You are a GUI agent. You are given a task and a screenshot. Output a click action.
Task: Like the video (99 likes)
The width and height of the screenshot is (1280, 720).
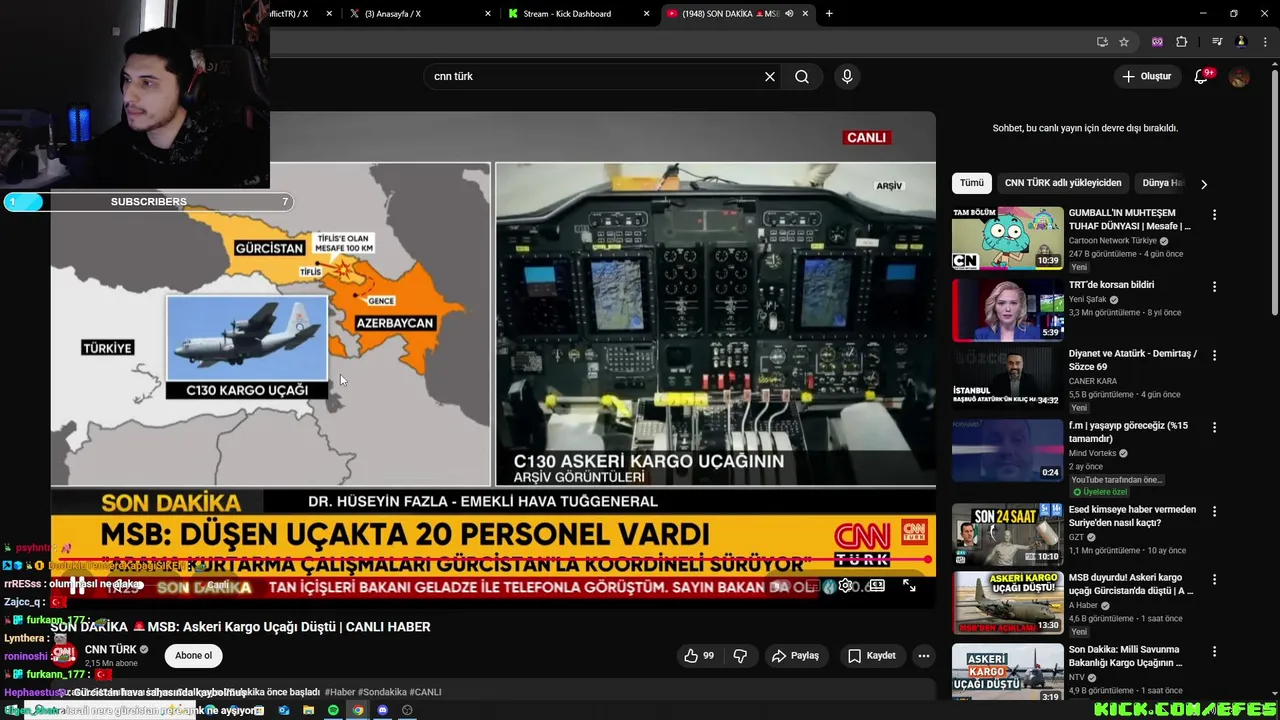(x=699, y=656)
